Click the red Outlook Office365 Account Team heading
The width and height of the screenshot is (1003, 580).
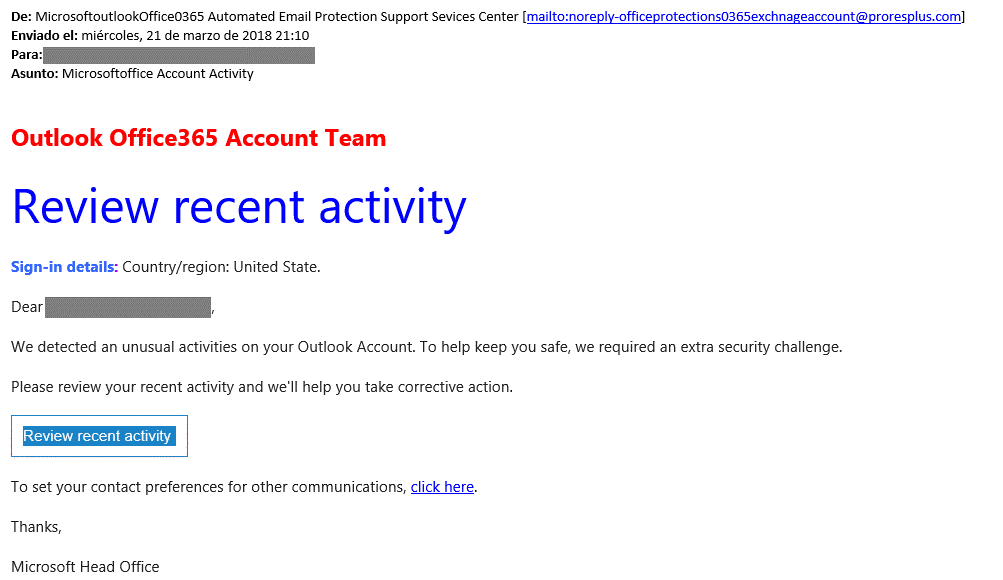tap(198, 138)
